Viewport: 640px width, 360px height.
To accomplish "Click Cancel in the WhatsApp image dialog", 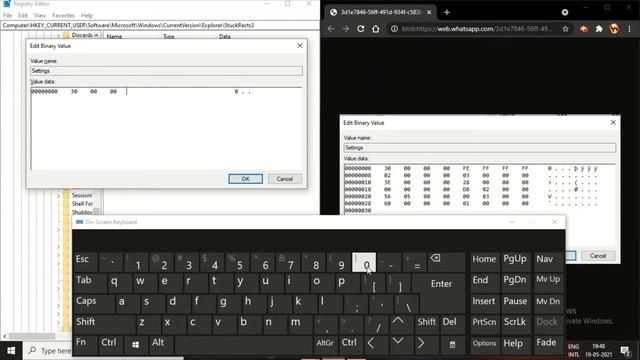I will tap(598, 256).
